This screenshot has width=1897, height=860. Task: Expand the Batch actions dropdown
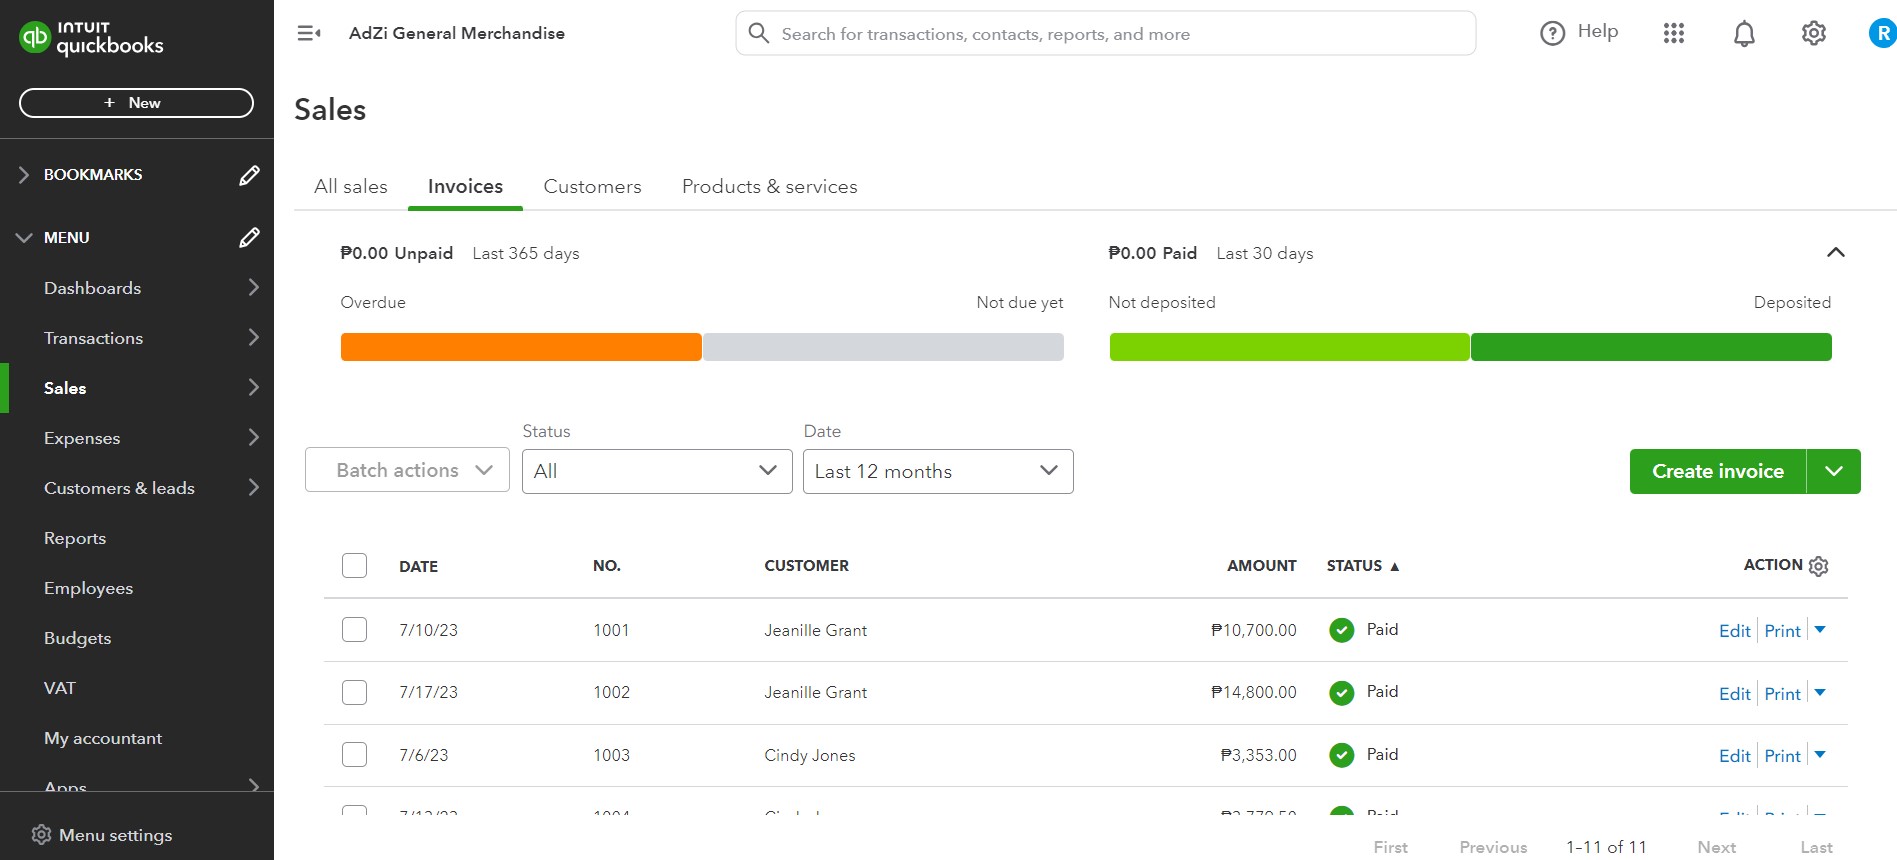(x=407, y=470)
